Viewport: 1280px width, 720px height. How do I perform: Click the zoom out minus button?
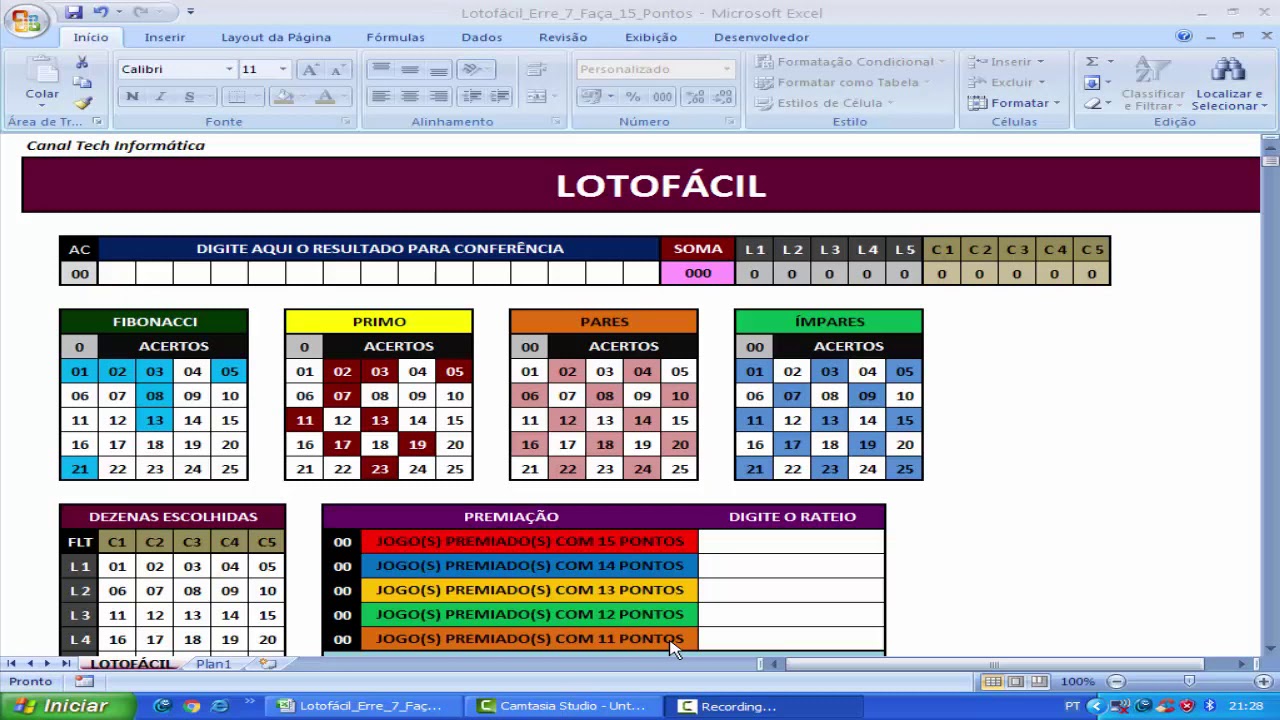pyautogui.click(x=1116, y=681)
